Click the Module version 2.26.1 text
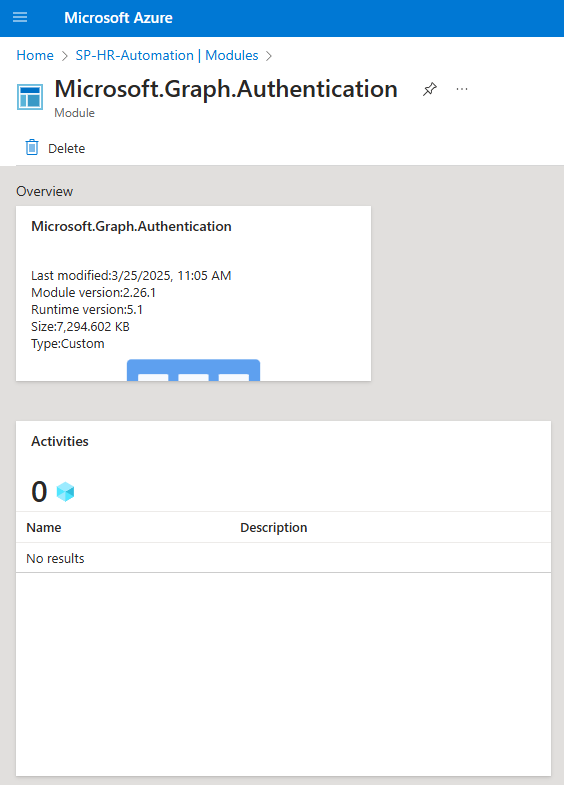Screen dimensions: 564x785 [94, 292]
